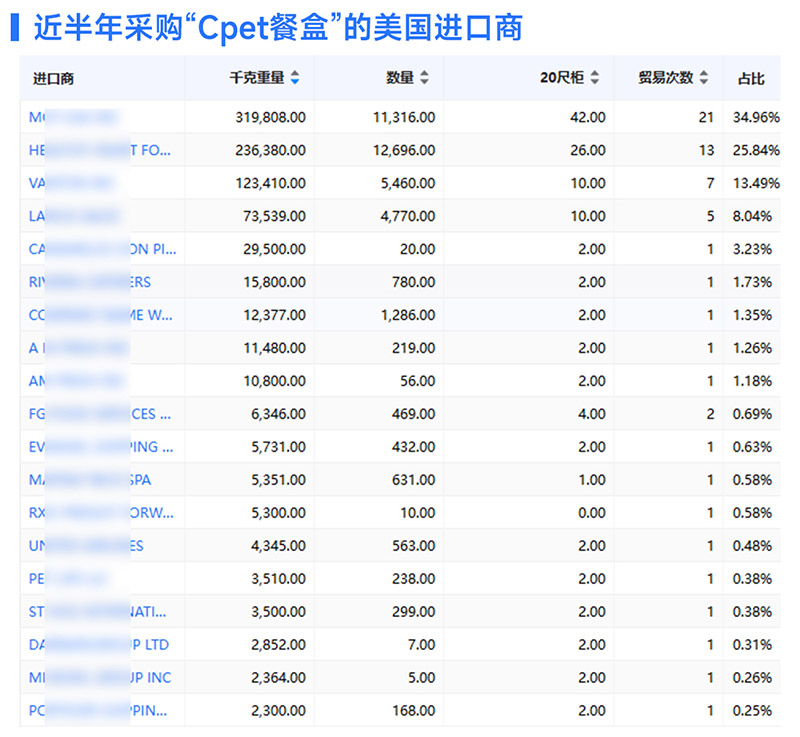The height and width of the screenshot is (737, 800).
Task: Select share cell 25.84%
Action: [x=756, y=150]
